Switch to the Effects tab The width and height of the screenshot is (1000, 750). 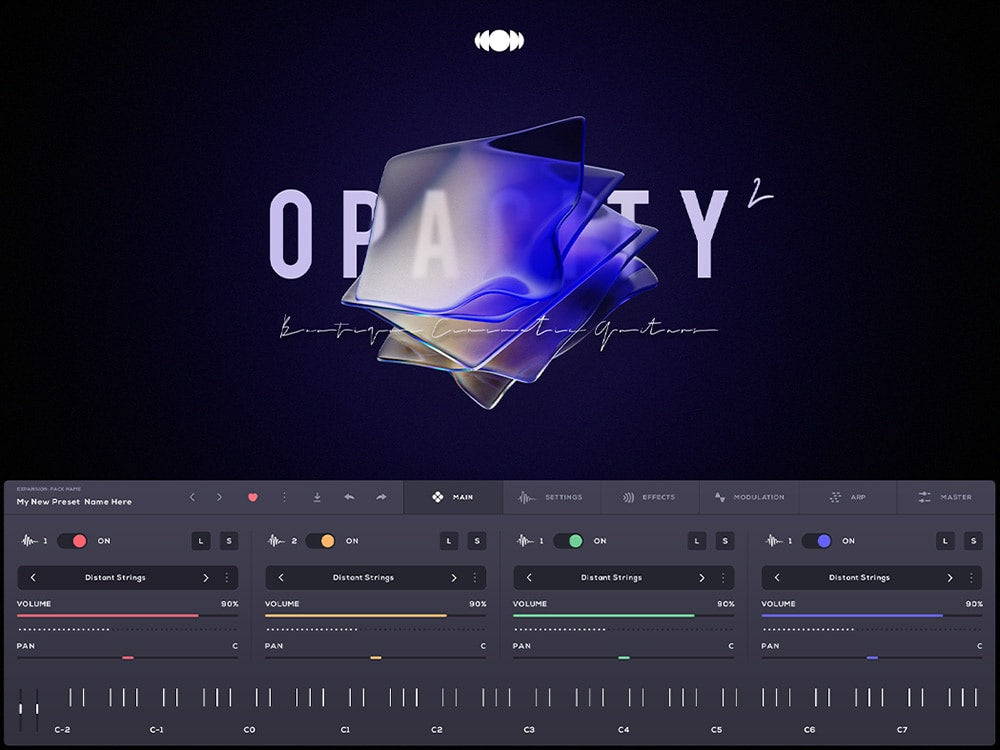tap(649, 497)
